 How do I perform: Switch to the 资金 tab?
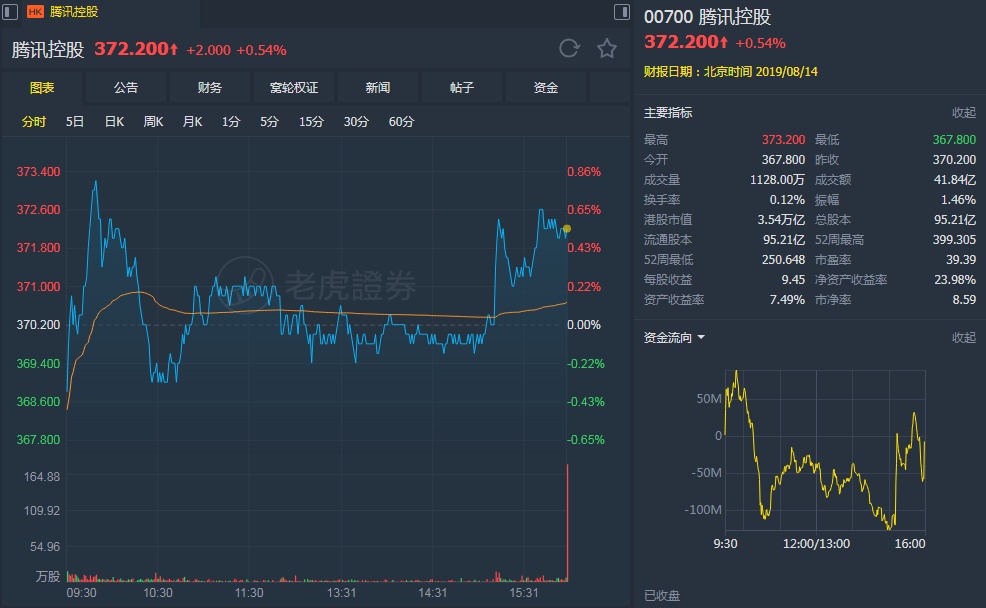tap(546, 88)
